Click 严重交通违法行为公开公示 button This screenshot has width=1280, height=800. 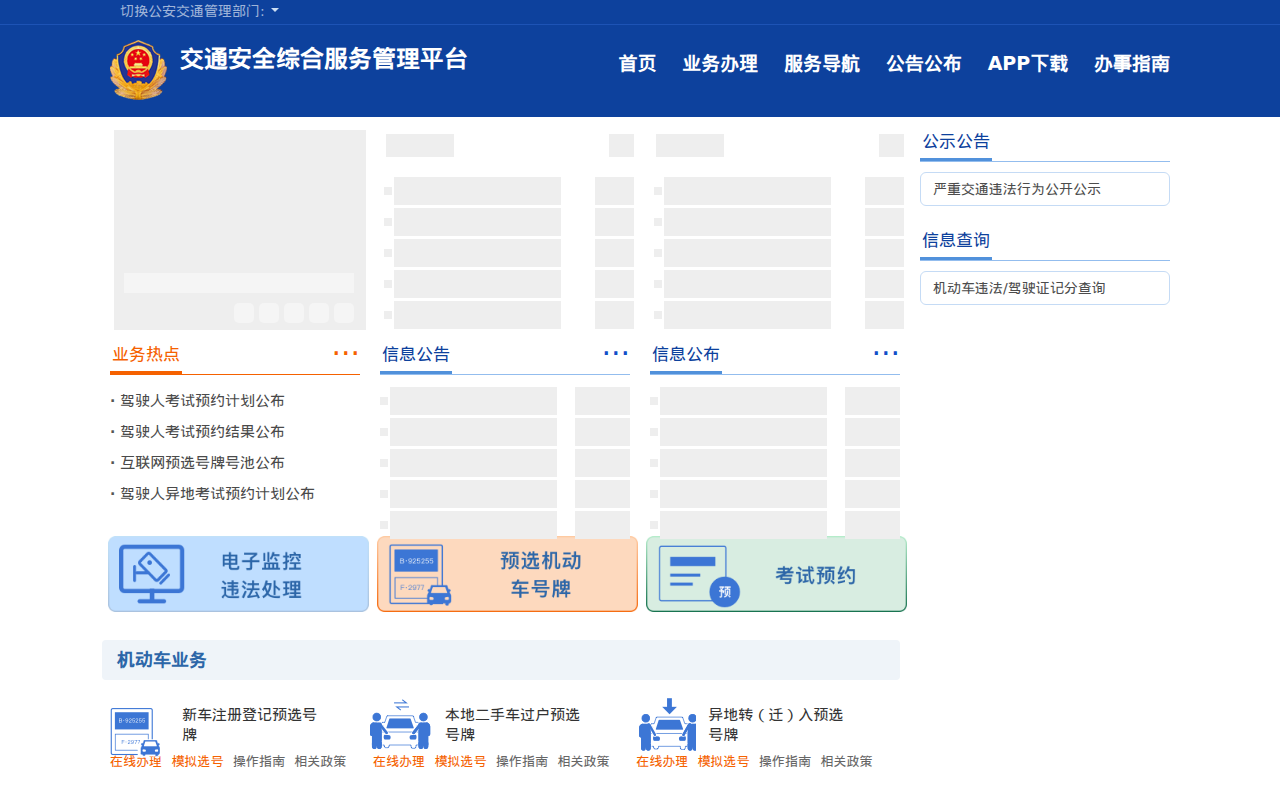click(1044, 189)
